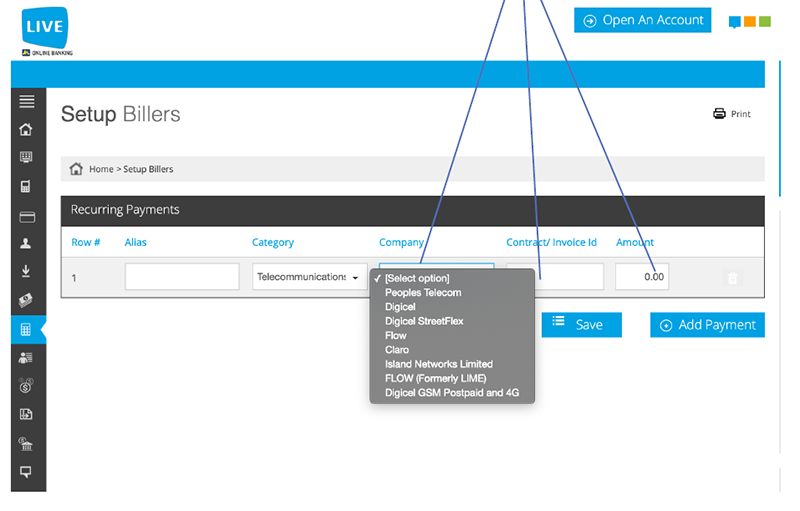Click the Add Payment button
The height and width of the screenshot is (511, 800).
pos(707,325)
